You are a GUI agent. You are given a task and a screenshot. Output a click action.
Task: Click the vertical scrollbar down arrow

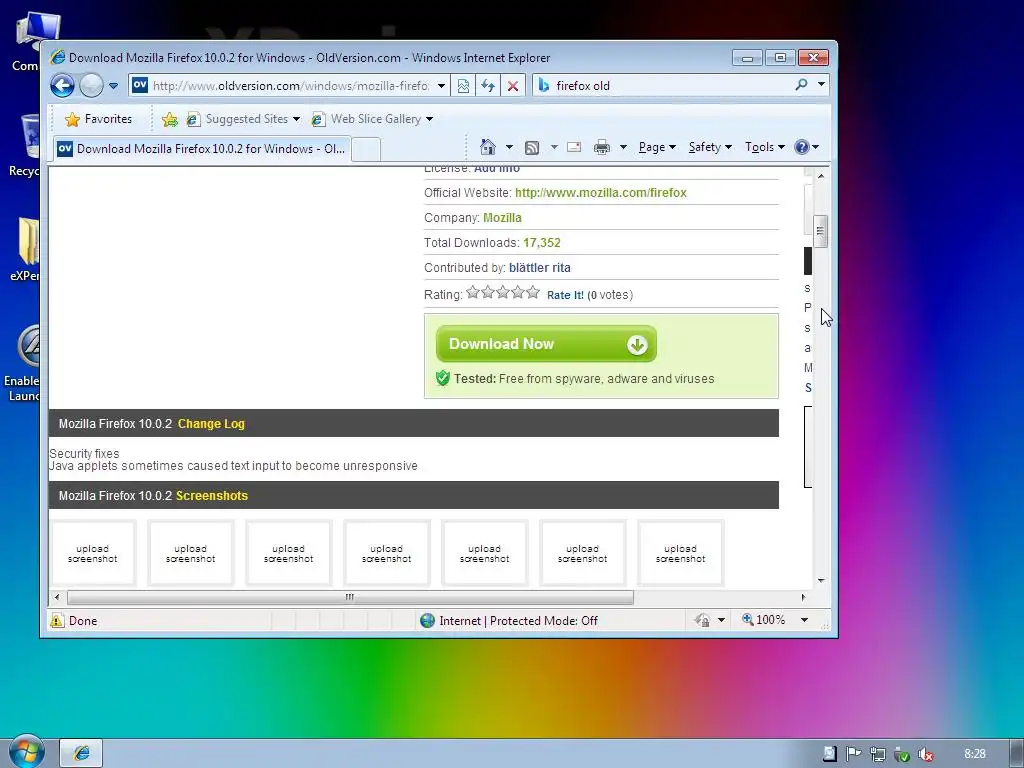point(821,581)
